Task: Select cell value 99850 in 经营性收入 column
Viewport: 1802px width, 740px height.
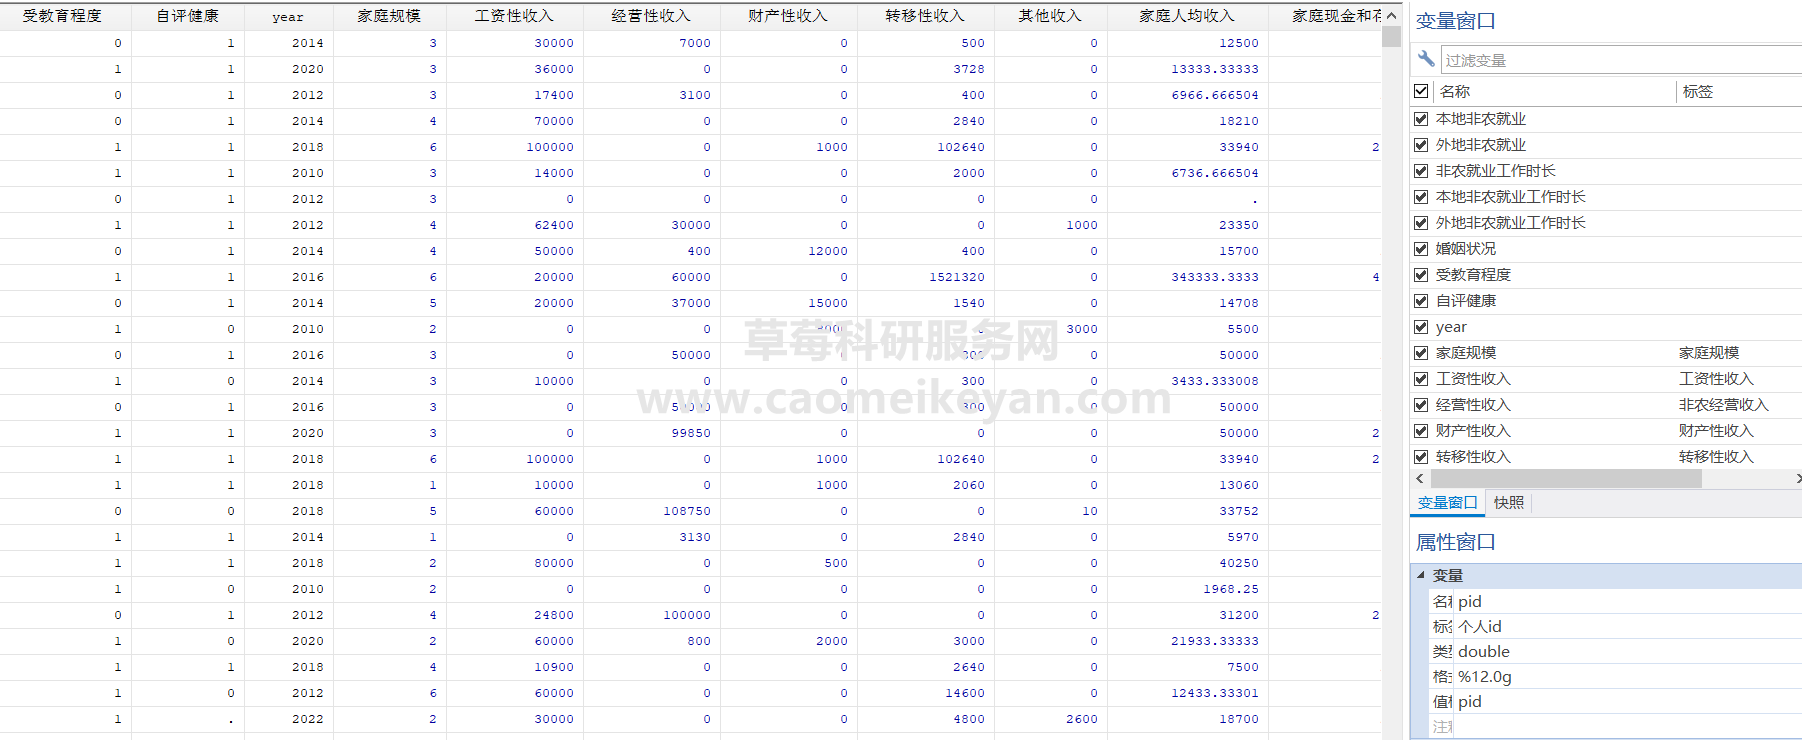Action: pos(691,433)
